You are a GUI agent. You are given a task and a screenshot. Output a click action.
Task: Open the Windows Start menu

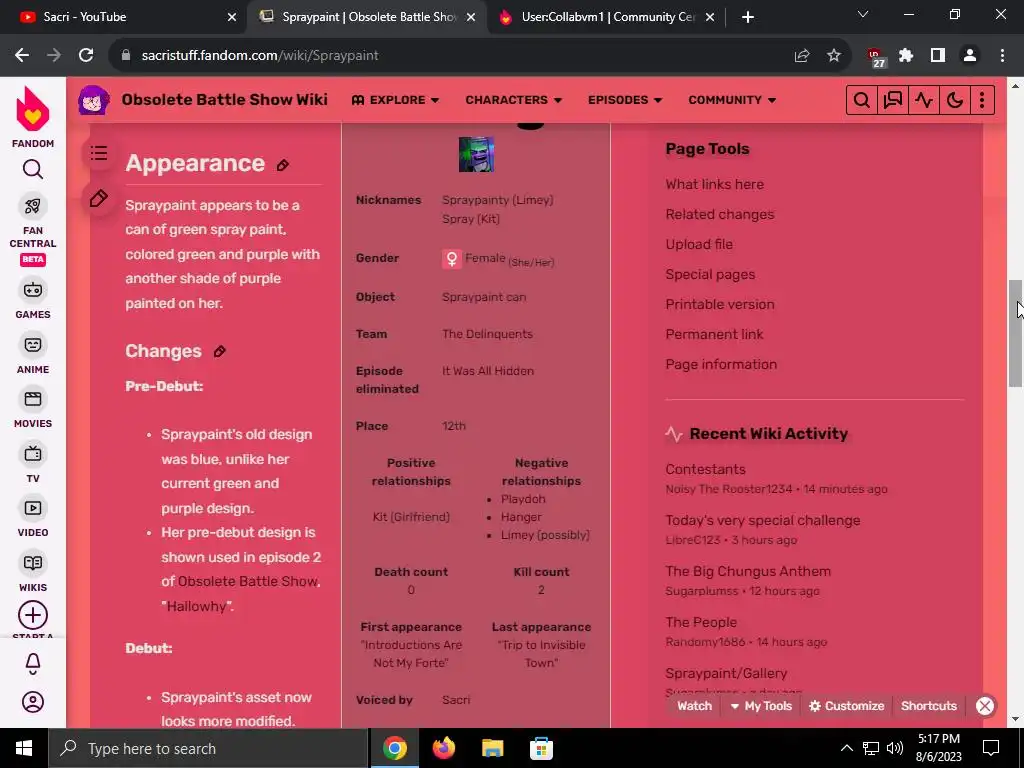tap(24, 748)
